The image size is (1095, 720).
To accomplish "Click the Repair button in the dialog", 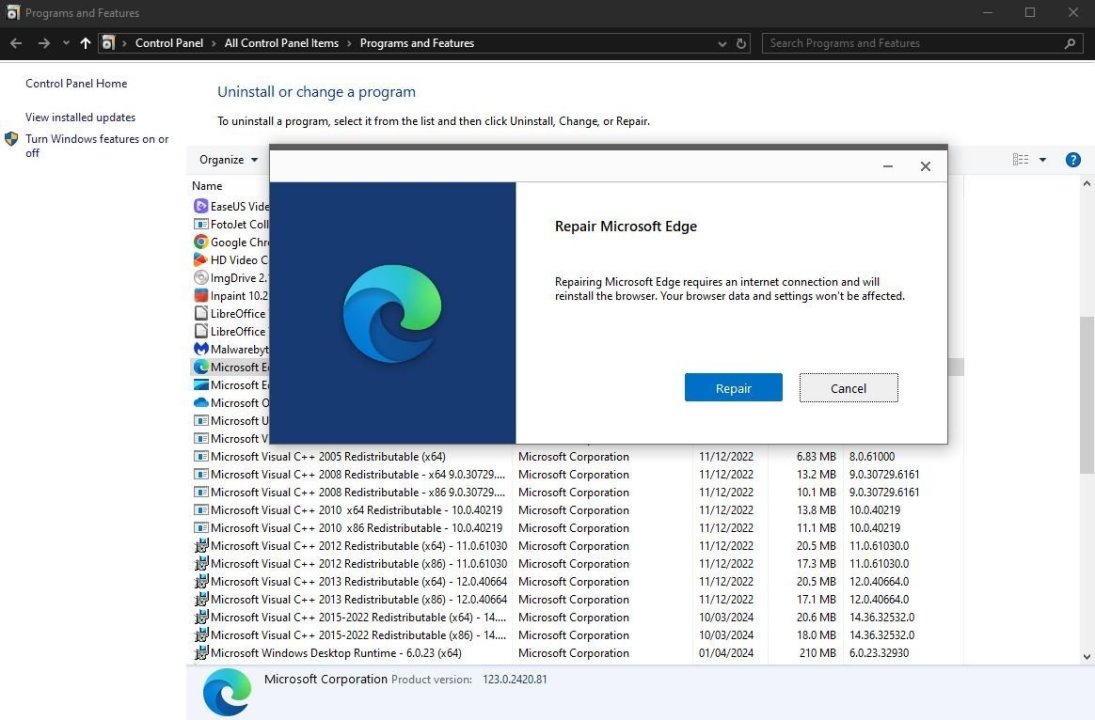I will (733, 388).
